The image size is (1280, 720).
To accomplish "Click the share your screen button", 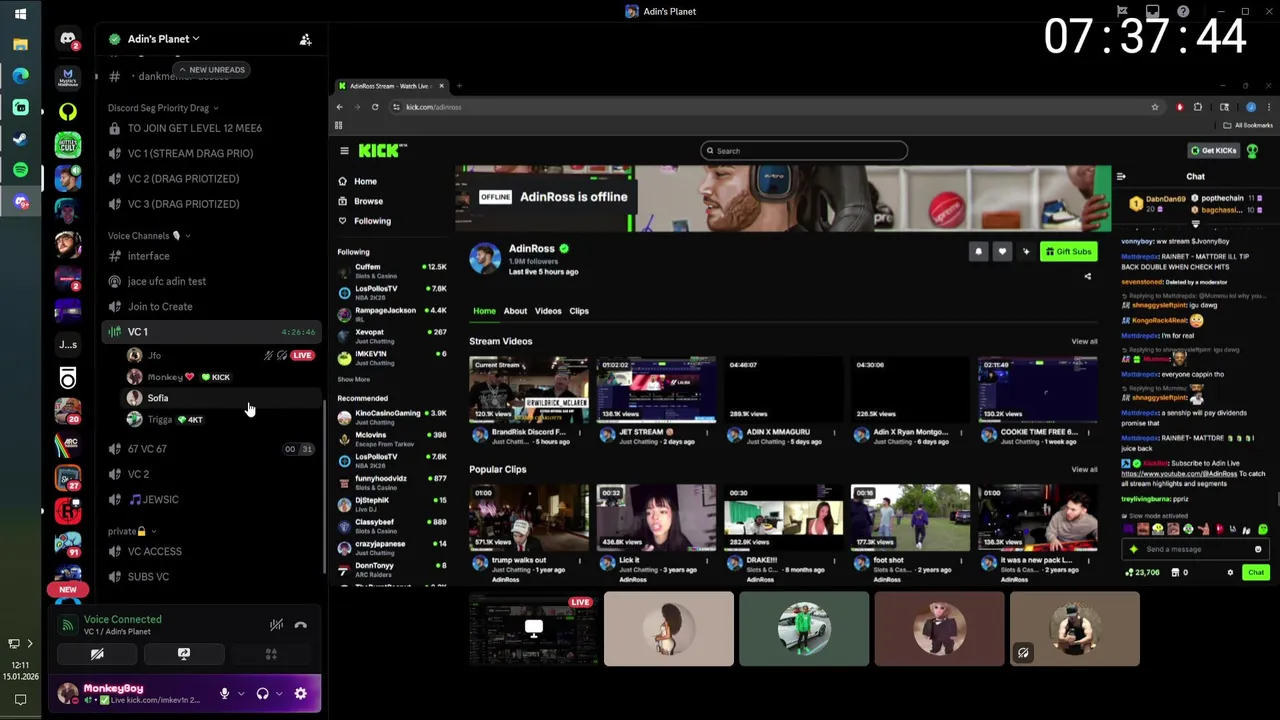I will (184, 654).
